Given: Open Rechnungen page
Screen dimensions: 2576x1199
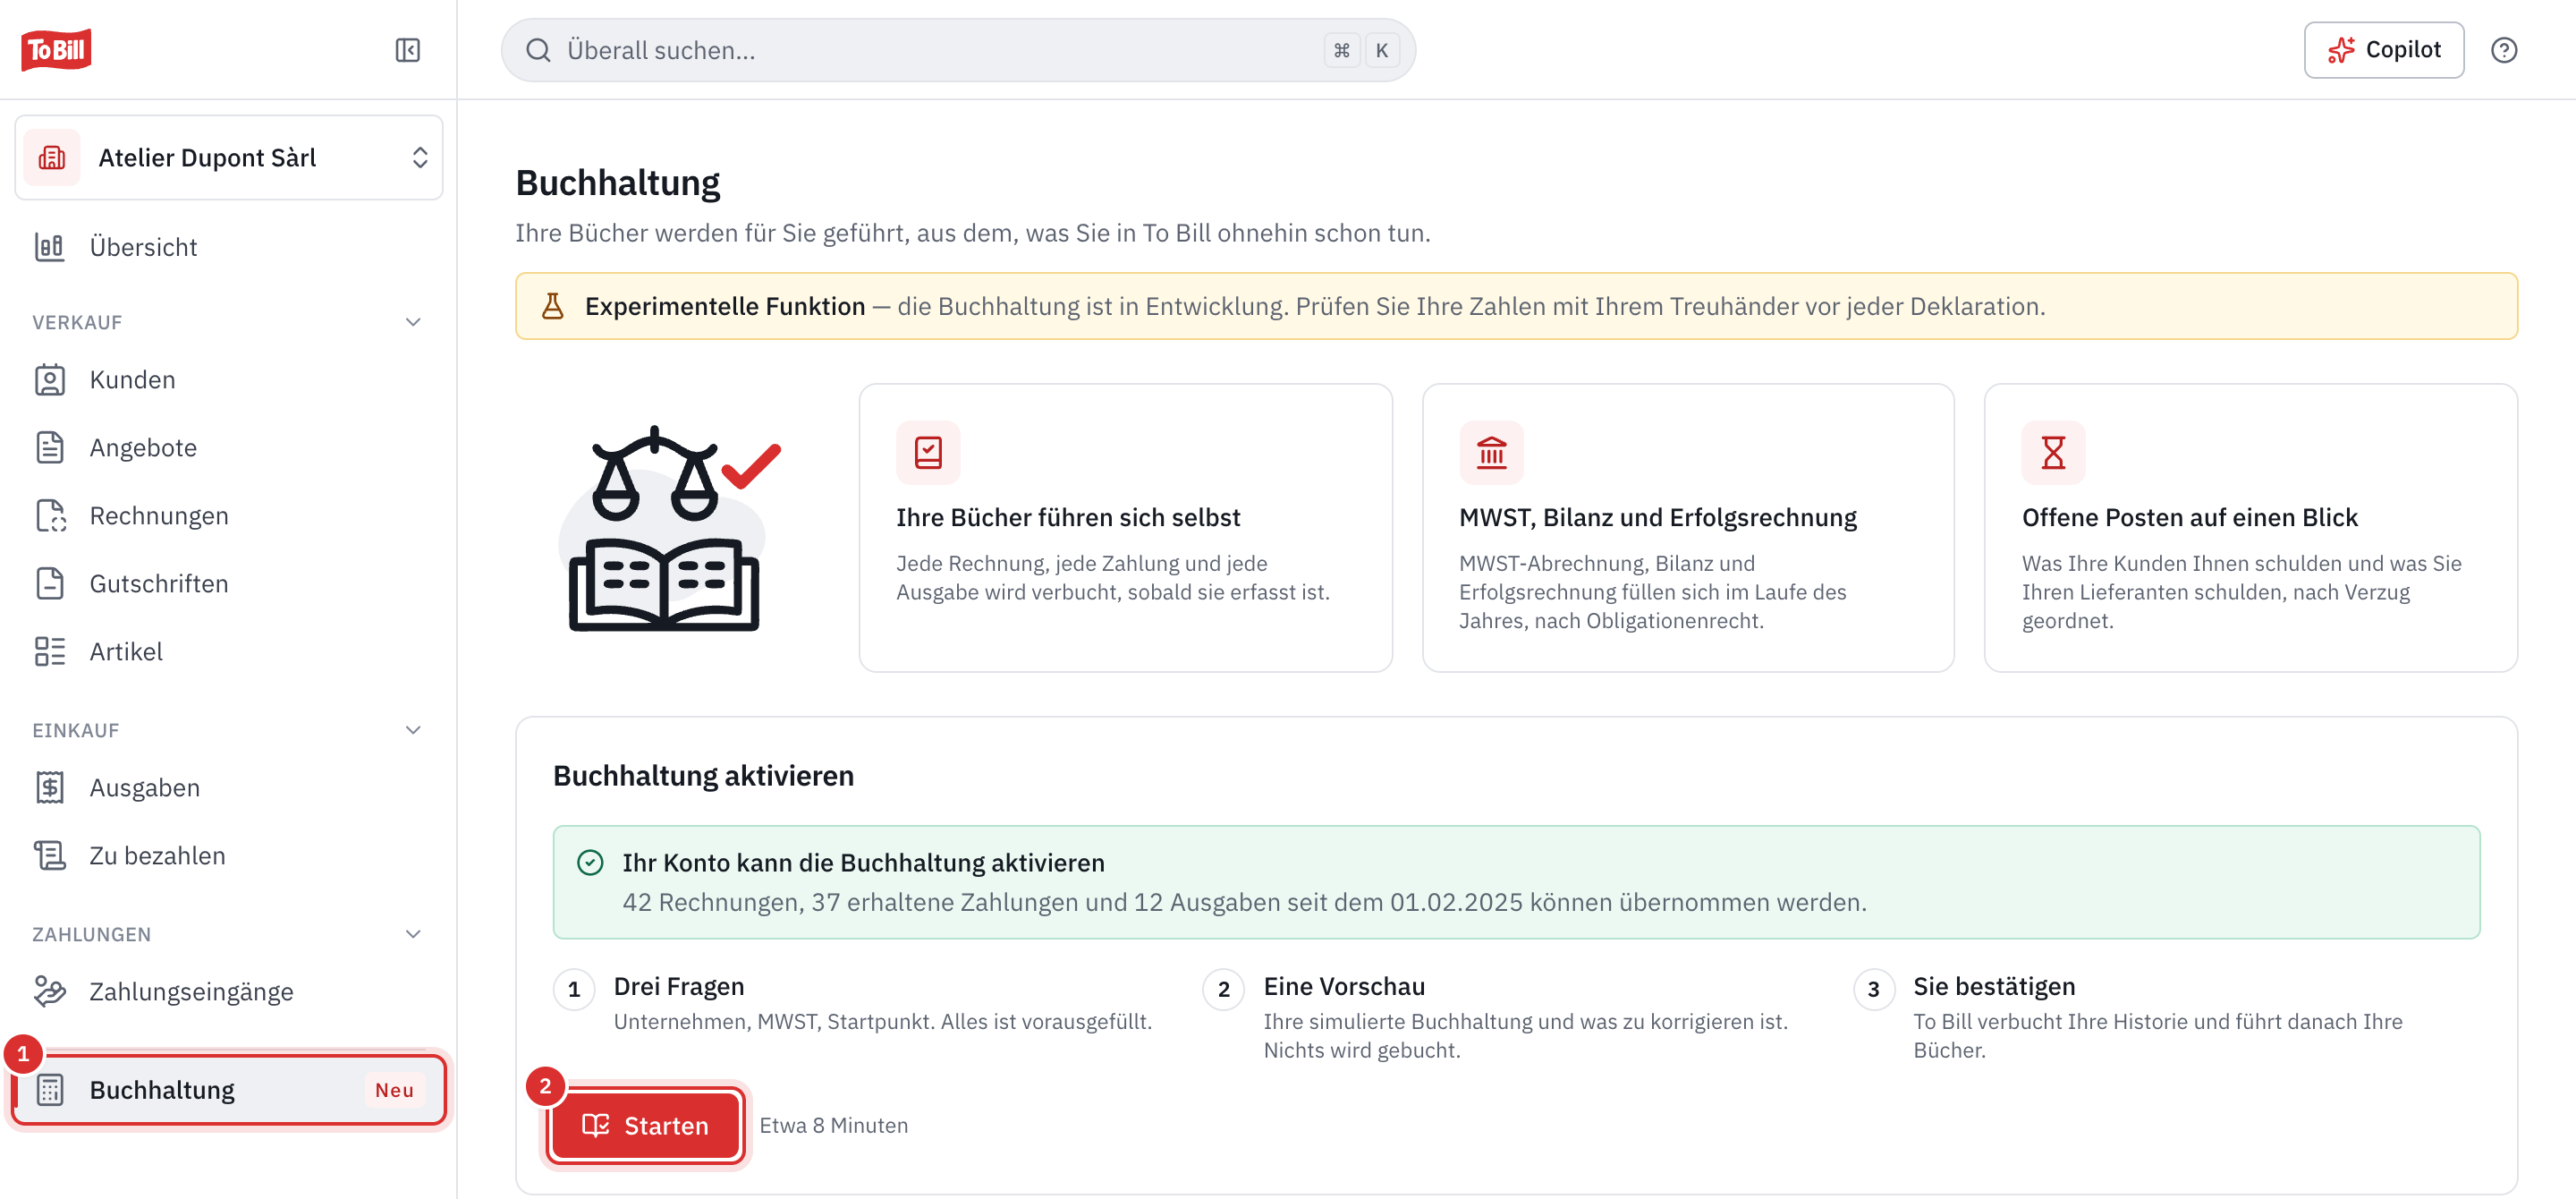Looking at the screenshot, I should [x=229, y=516].
